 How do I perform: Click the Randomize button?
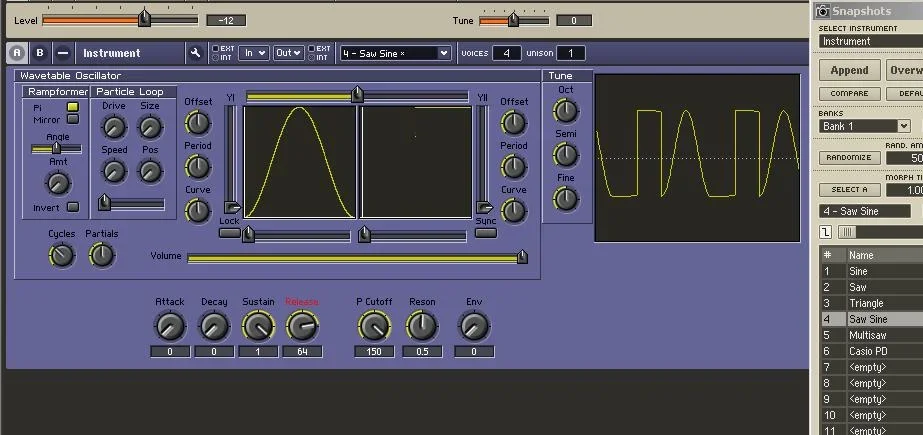point(848,158)
